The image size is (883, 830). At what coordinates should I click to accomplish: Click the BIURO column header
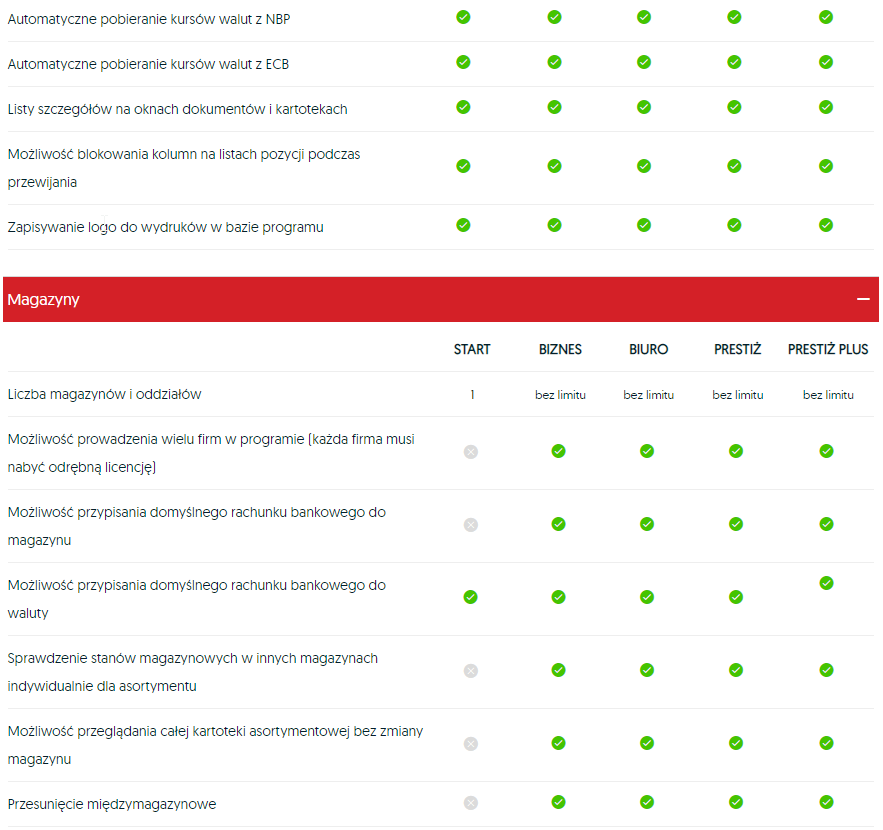pyautogui.click(x=649, y=349)
